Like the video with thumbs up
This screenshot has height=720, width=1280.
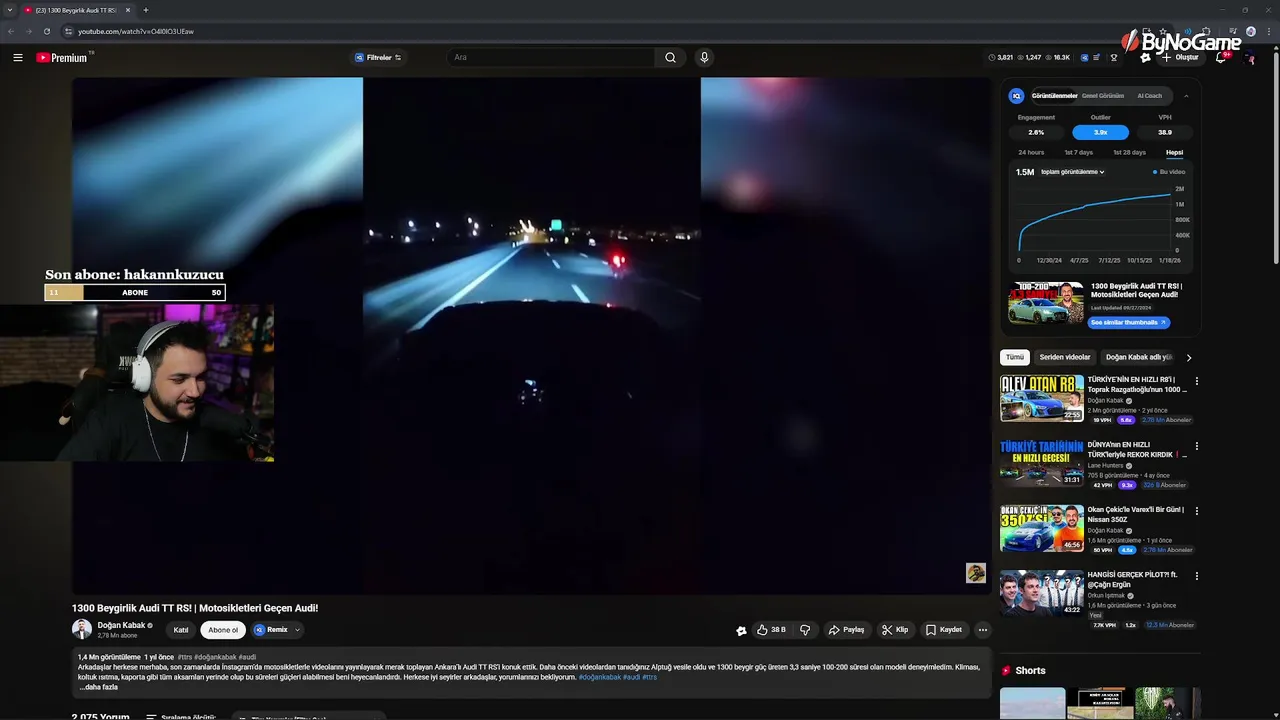[771, 630]
